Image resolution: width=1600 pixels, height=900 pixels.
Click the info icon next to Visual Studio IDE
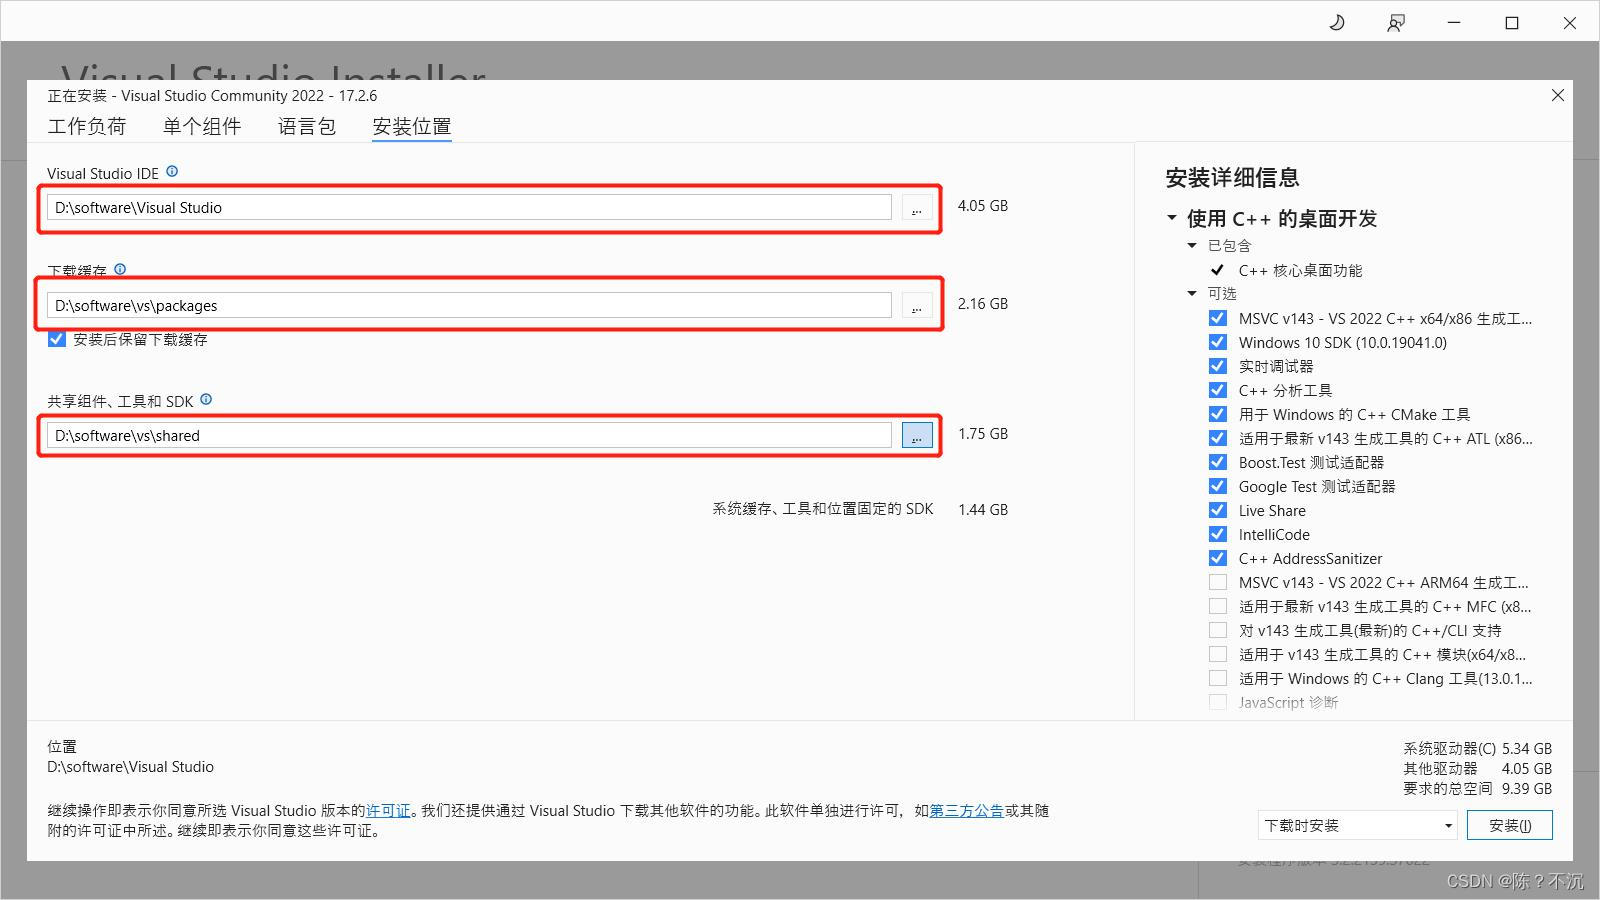[172, 172]
